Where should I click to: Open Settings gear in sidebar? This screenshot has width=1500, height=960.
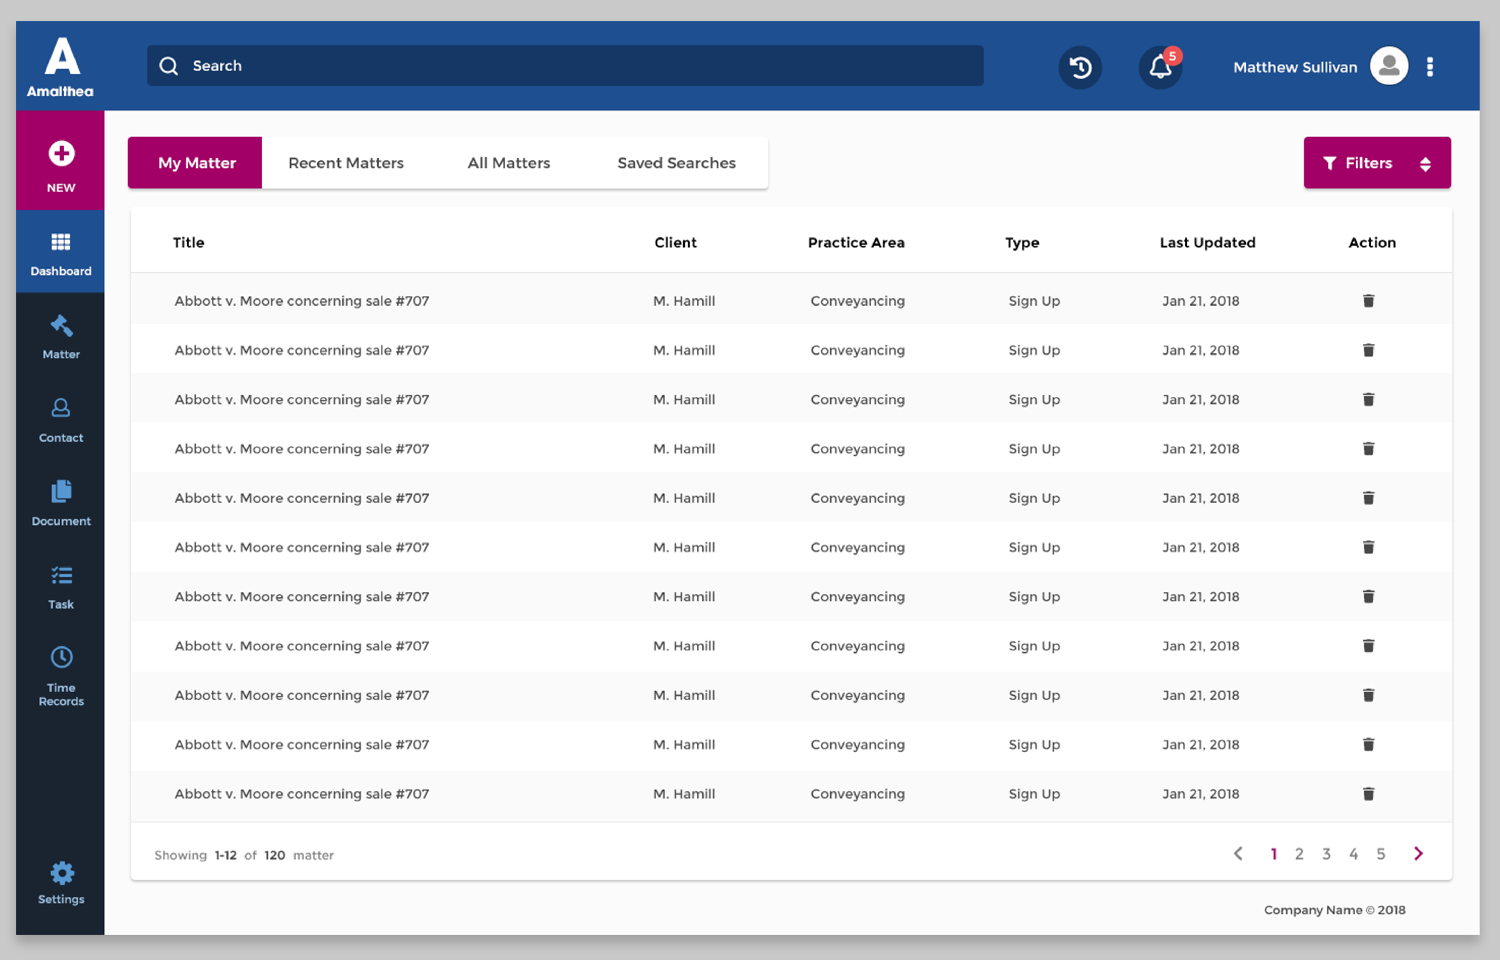pos(61,874)
